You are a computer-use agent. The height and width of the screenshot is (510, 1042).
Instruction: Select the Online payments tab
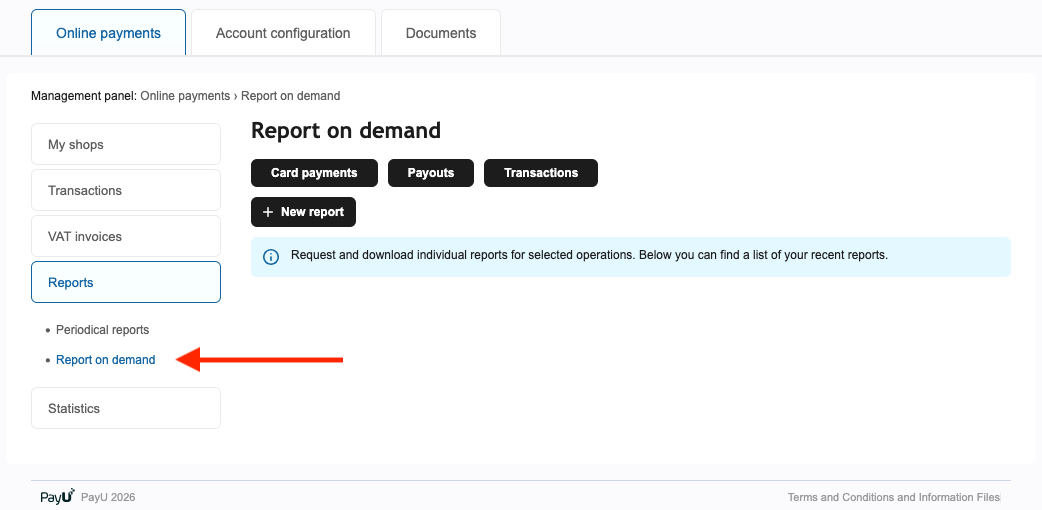point(108,33)
